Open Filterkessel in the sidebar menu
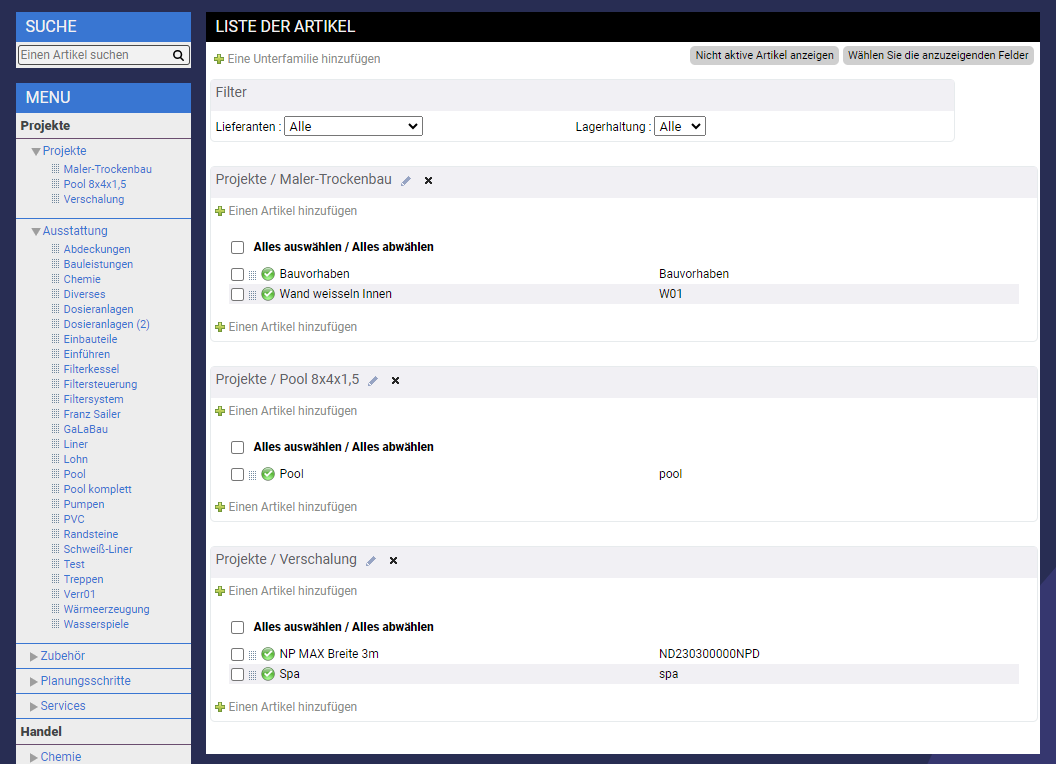Screen dimensions: 1056x764 [x=91, y=369]
